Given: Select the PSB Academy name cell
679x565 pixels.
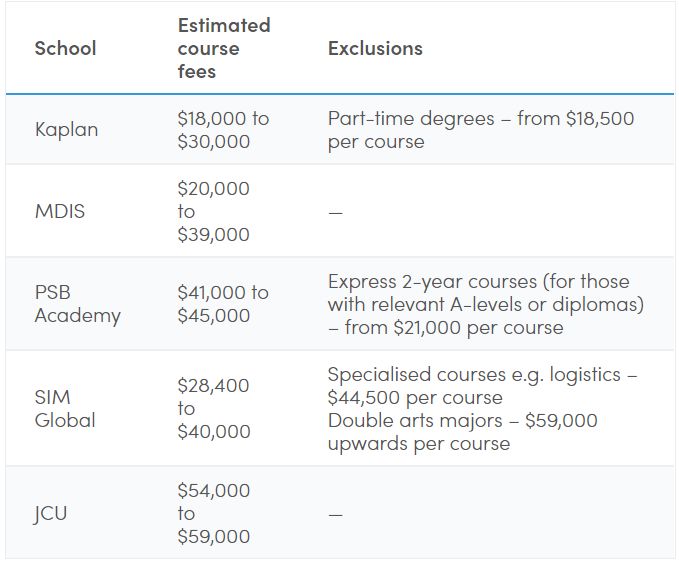Looking at the screenshot, I should coord(77,304).
